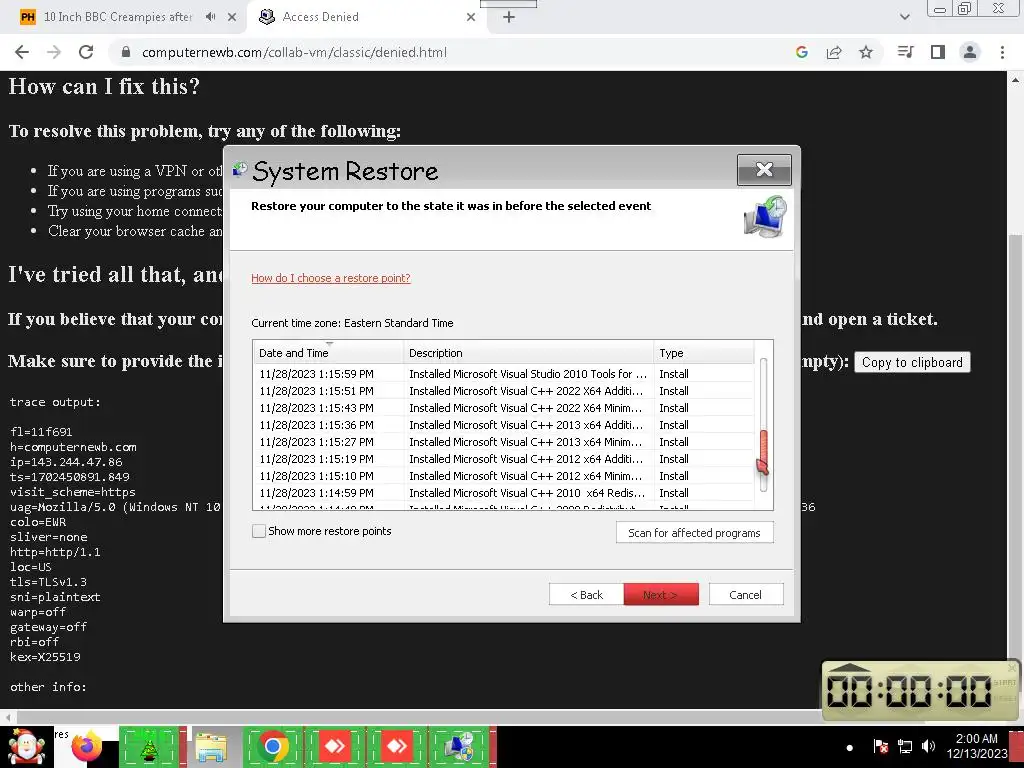This screenshot has height=768, width=1024.
Task: Click Scan for affected programs
Action: click(x=694, y=533)
